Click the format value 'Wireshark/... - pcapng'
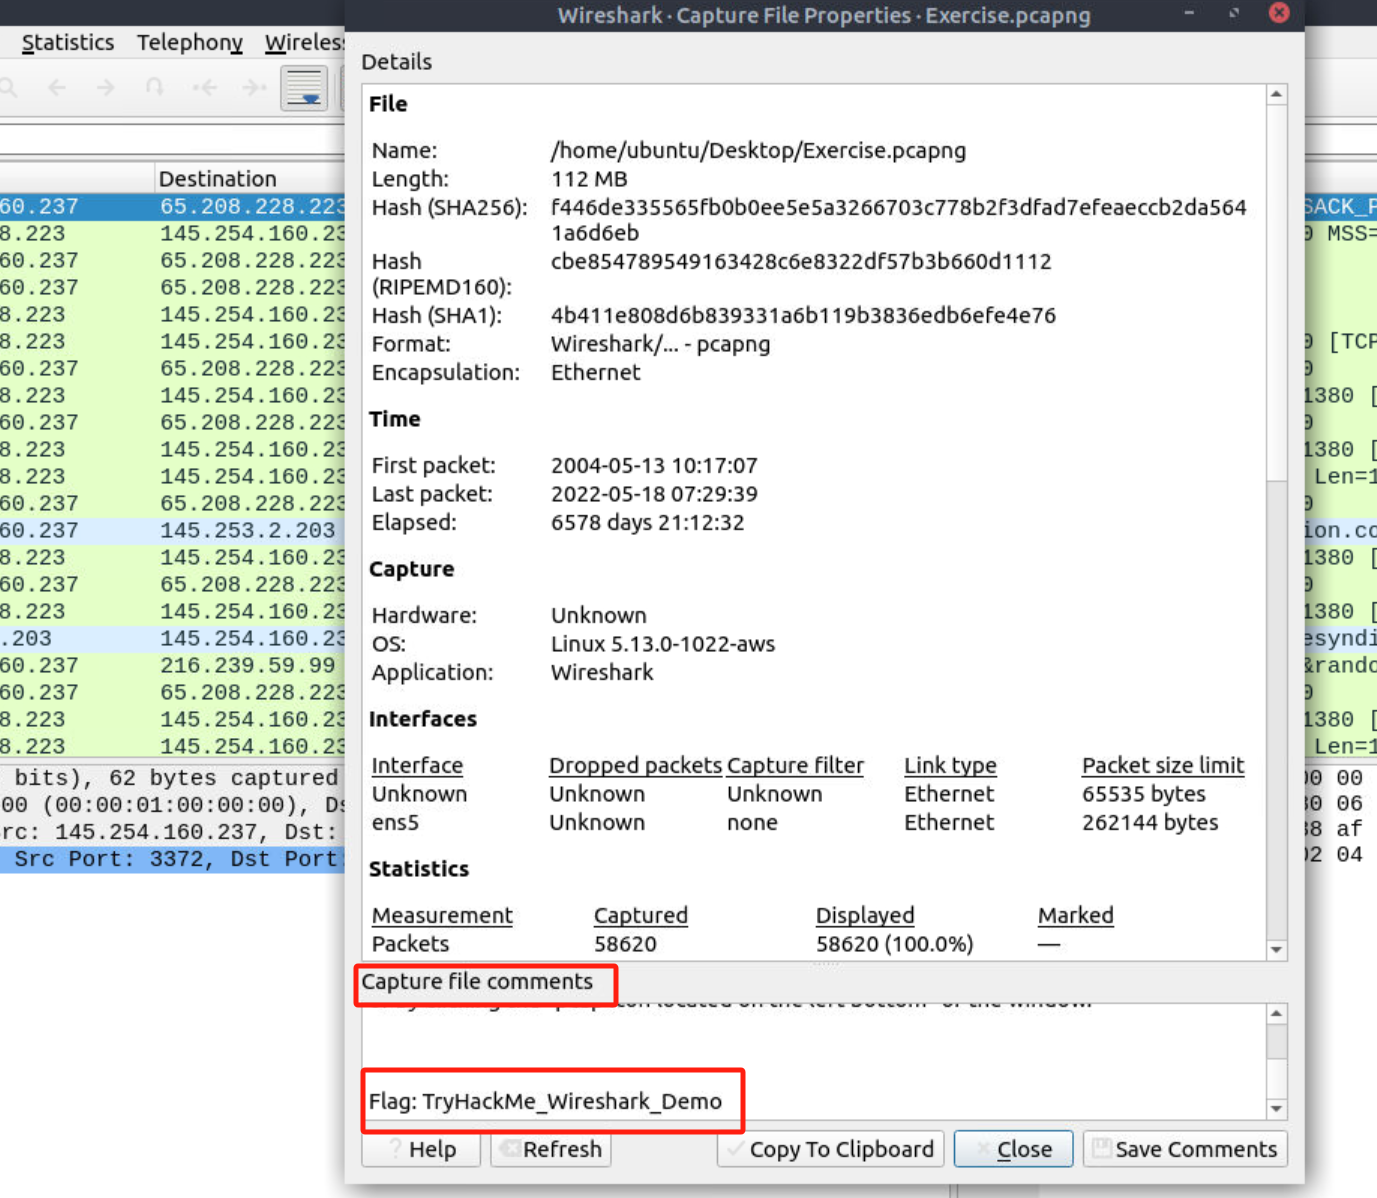The height and width of the screenshot is (1198, 1377). pyautogui.click(x=660, y=344)
